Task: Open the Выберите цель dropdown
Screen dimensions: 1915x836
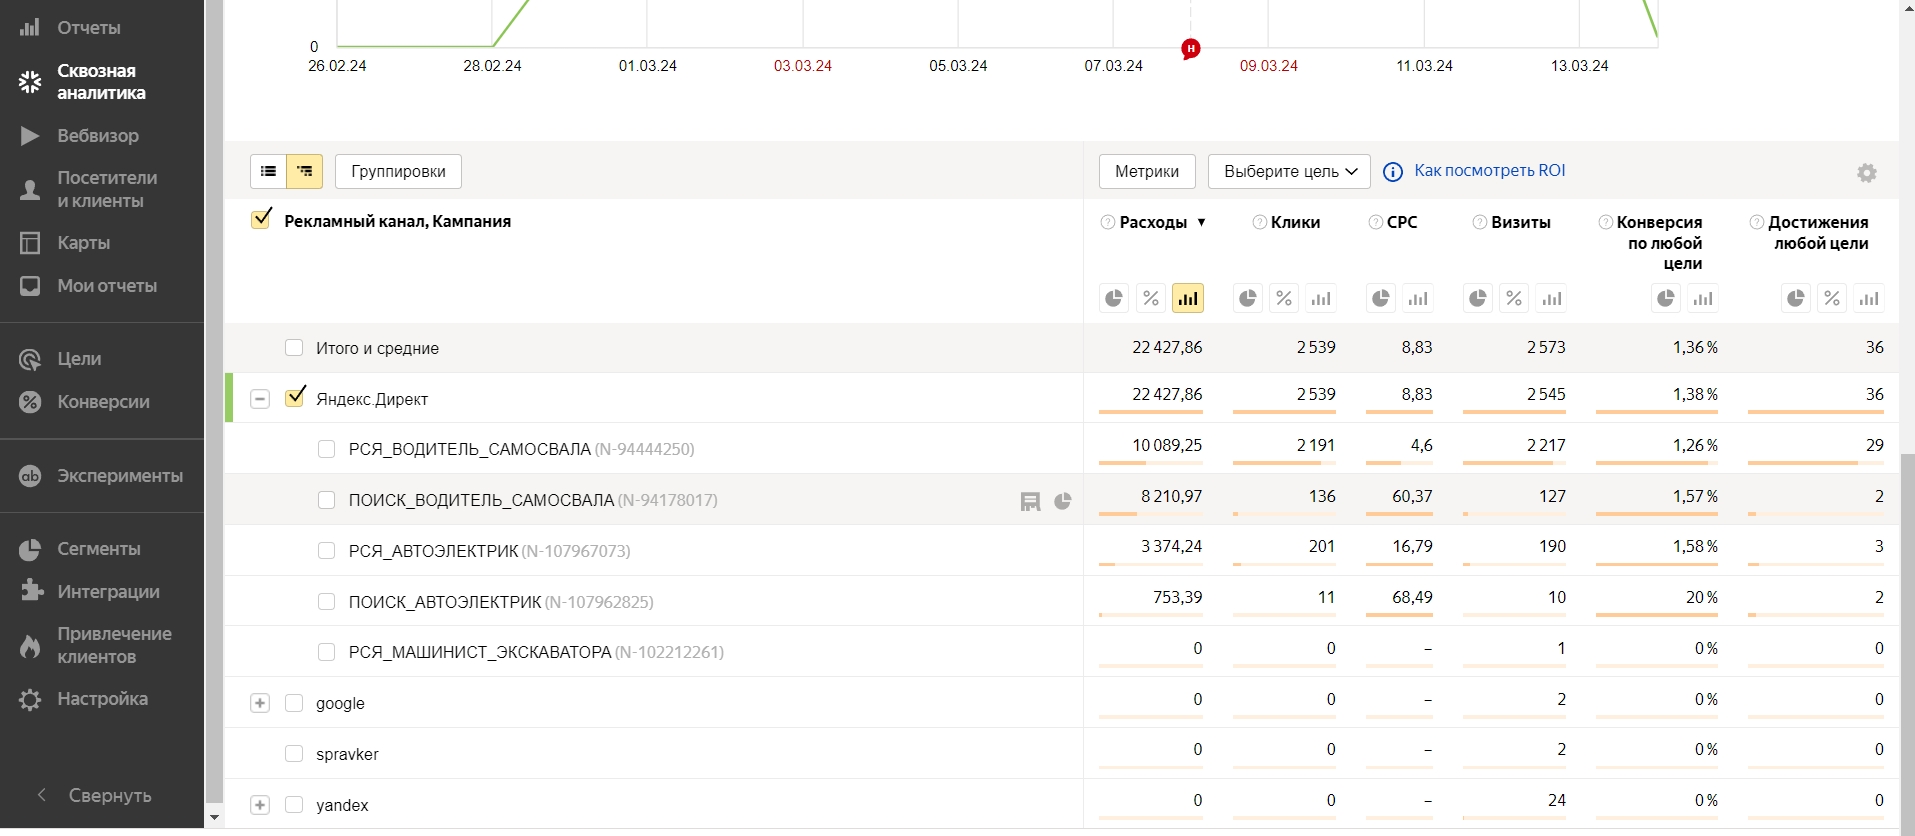Action: [x=1289, y=171]
